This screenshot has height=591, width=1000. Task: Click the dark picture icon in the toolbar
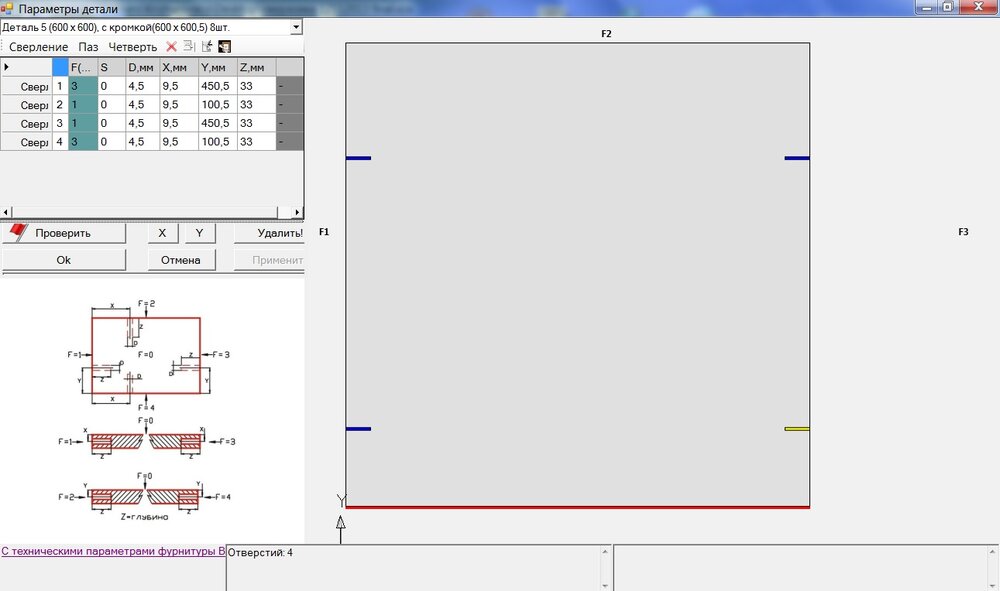[x=224, y=47]
